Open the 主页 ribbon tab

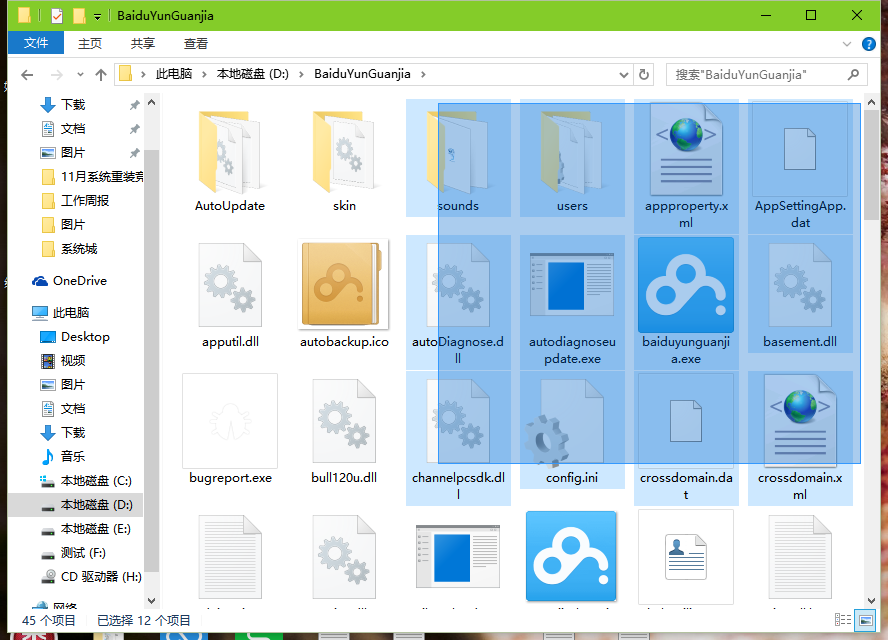89,43
